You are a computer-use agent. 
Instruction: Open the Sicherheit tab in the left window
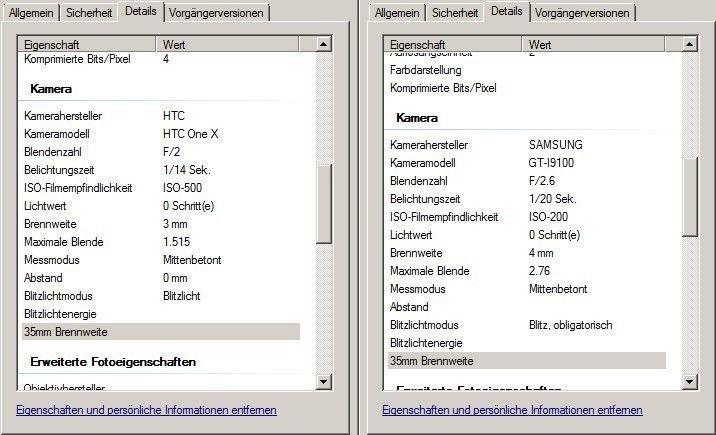tap(89, 13)
